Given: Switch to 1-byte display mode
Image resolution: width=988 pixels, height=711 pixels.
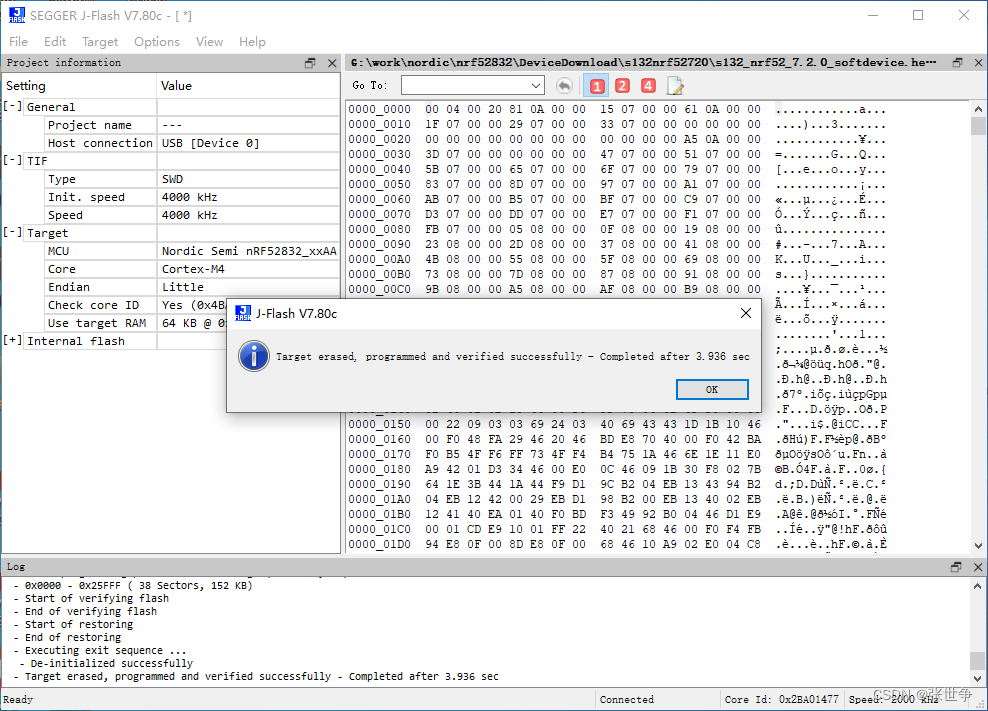Looking at the screenshot, I should point(597,86).
